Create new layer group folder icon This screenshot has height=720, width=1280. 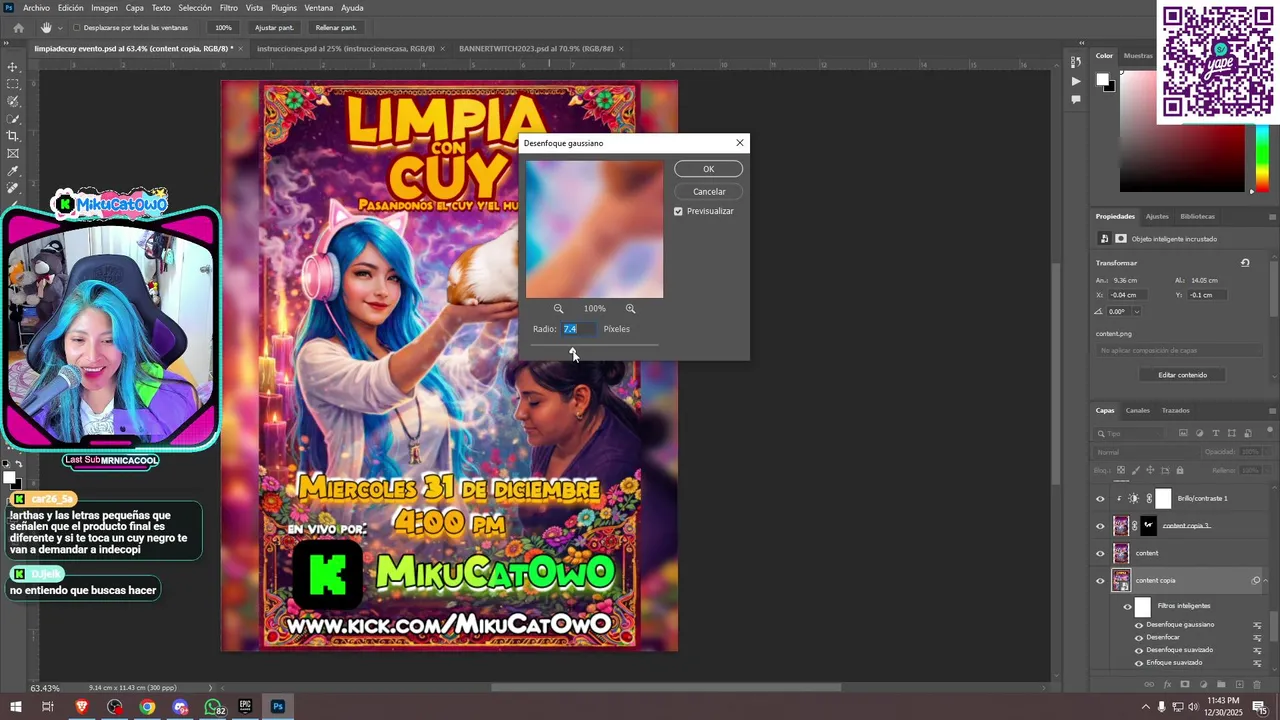point(1221,685)
